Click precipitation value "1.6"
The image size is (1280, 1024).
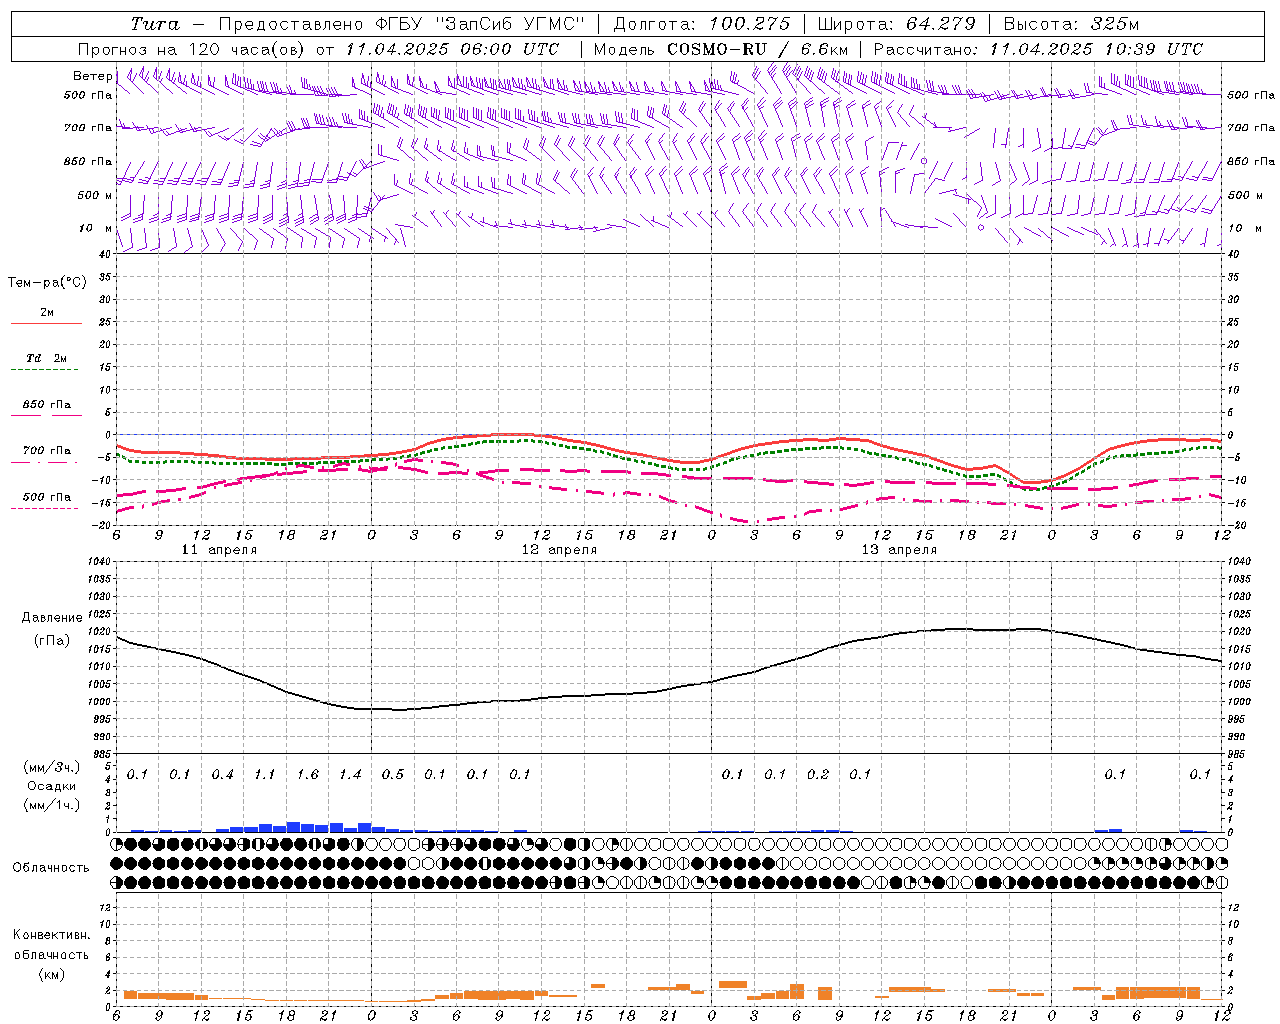pyautogui.click(x=308, y=774)
